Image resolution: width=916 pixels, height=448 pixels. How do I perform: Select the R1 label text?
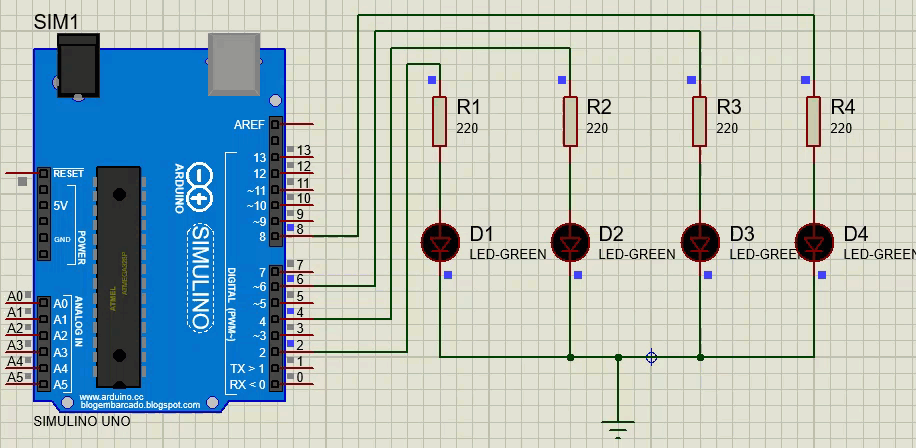point(469,107)
